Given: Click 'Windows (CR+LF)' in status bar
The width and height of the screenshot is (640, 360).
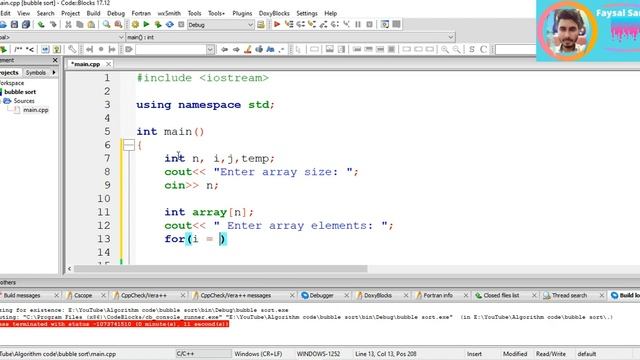Looking at the screenshot, I should (258, 354).
